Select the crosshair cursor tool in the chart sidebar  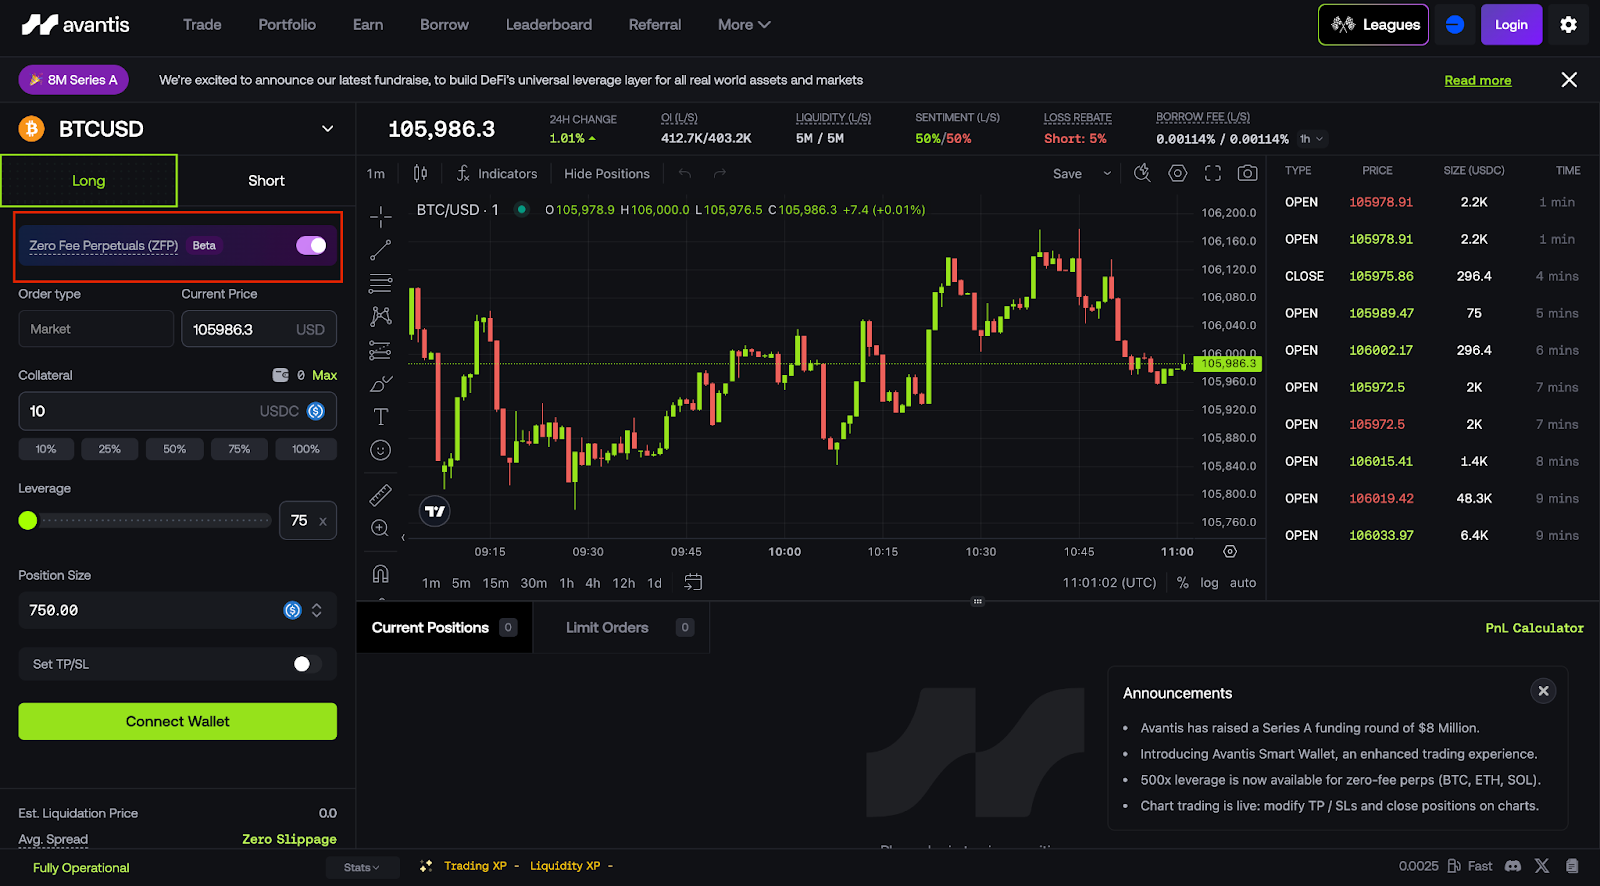pyautogui.click(x=380, y=216)
